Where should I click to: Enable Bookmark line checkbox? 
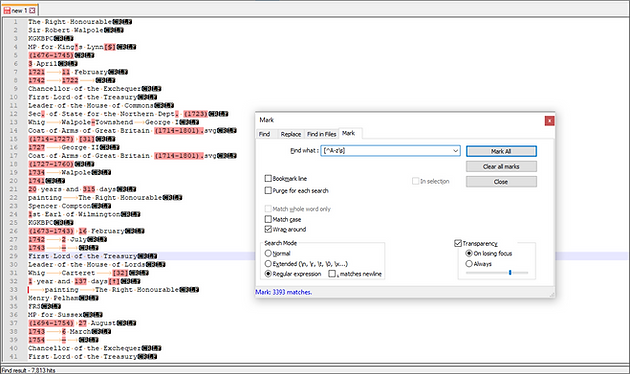(268, 178)
